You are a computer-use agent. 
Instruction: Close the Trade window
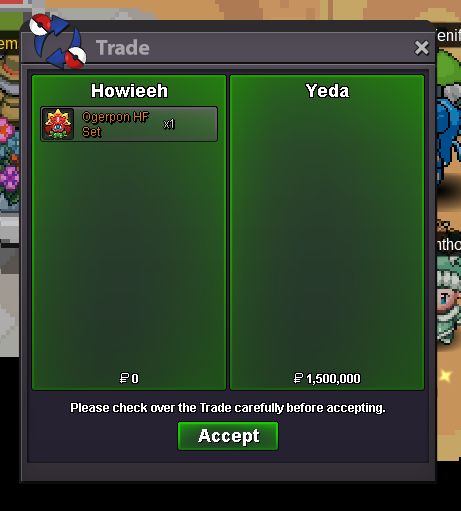point(422,48)
